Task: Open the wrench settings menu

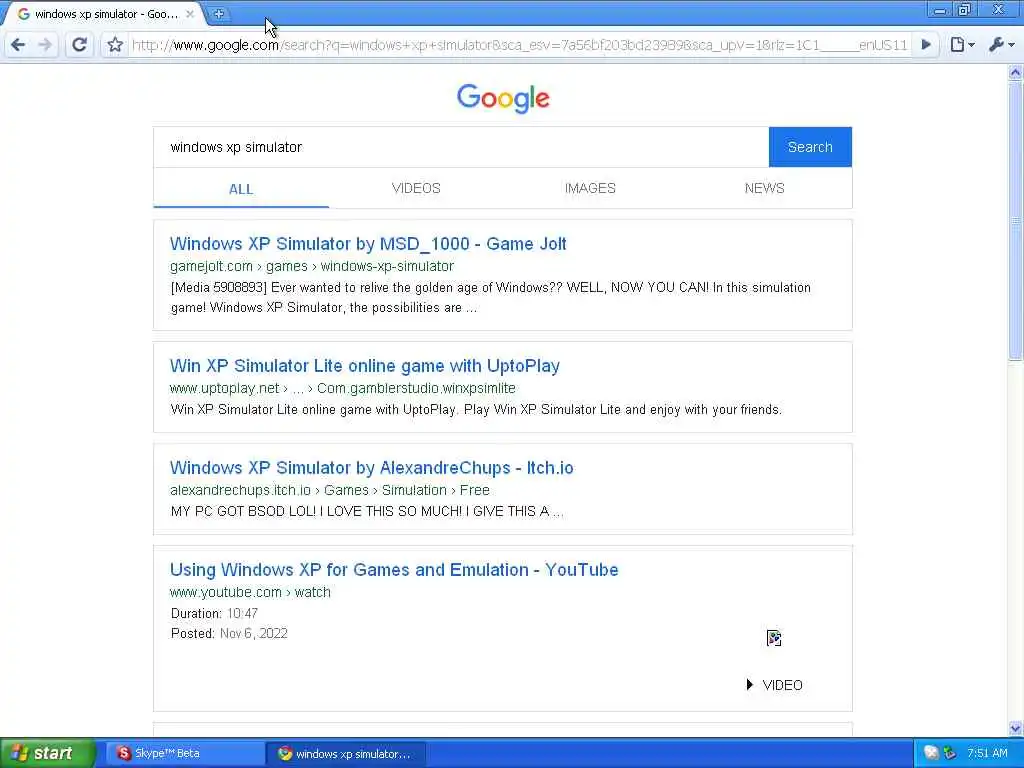Action: (1001, 45)
